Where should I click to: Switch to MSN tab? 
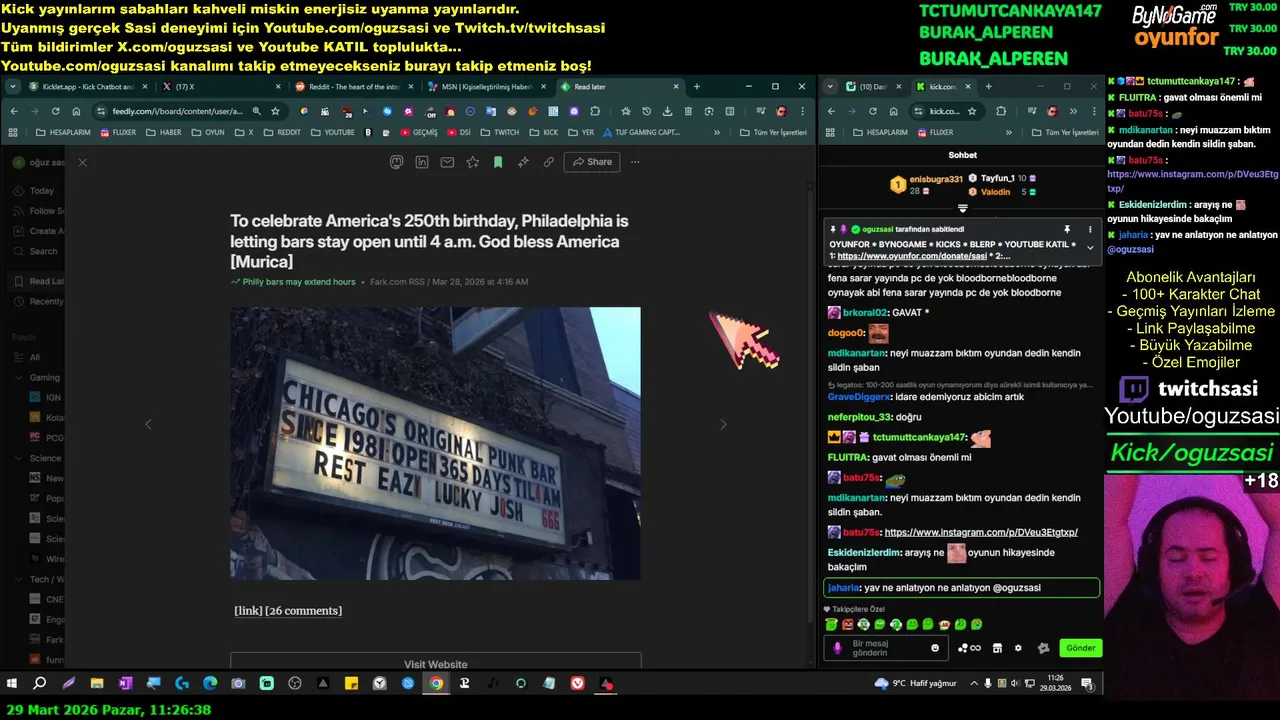point(485,87)
